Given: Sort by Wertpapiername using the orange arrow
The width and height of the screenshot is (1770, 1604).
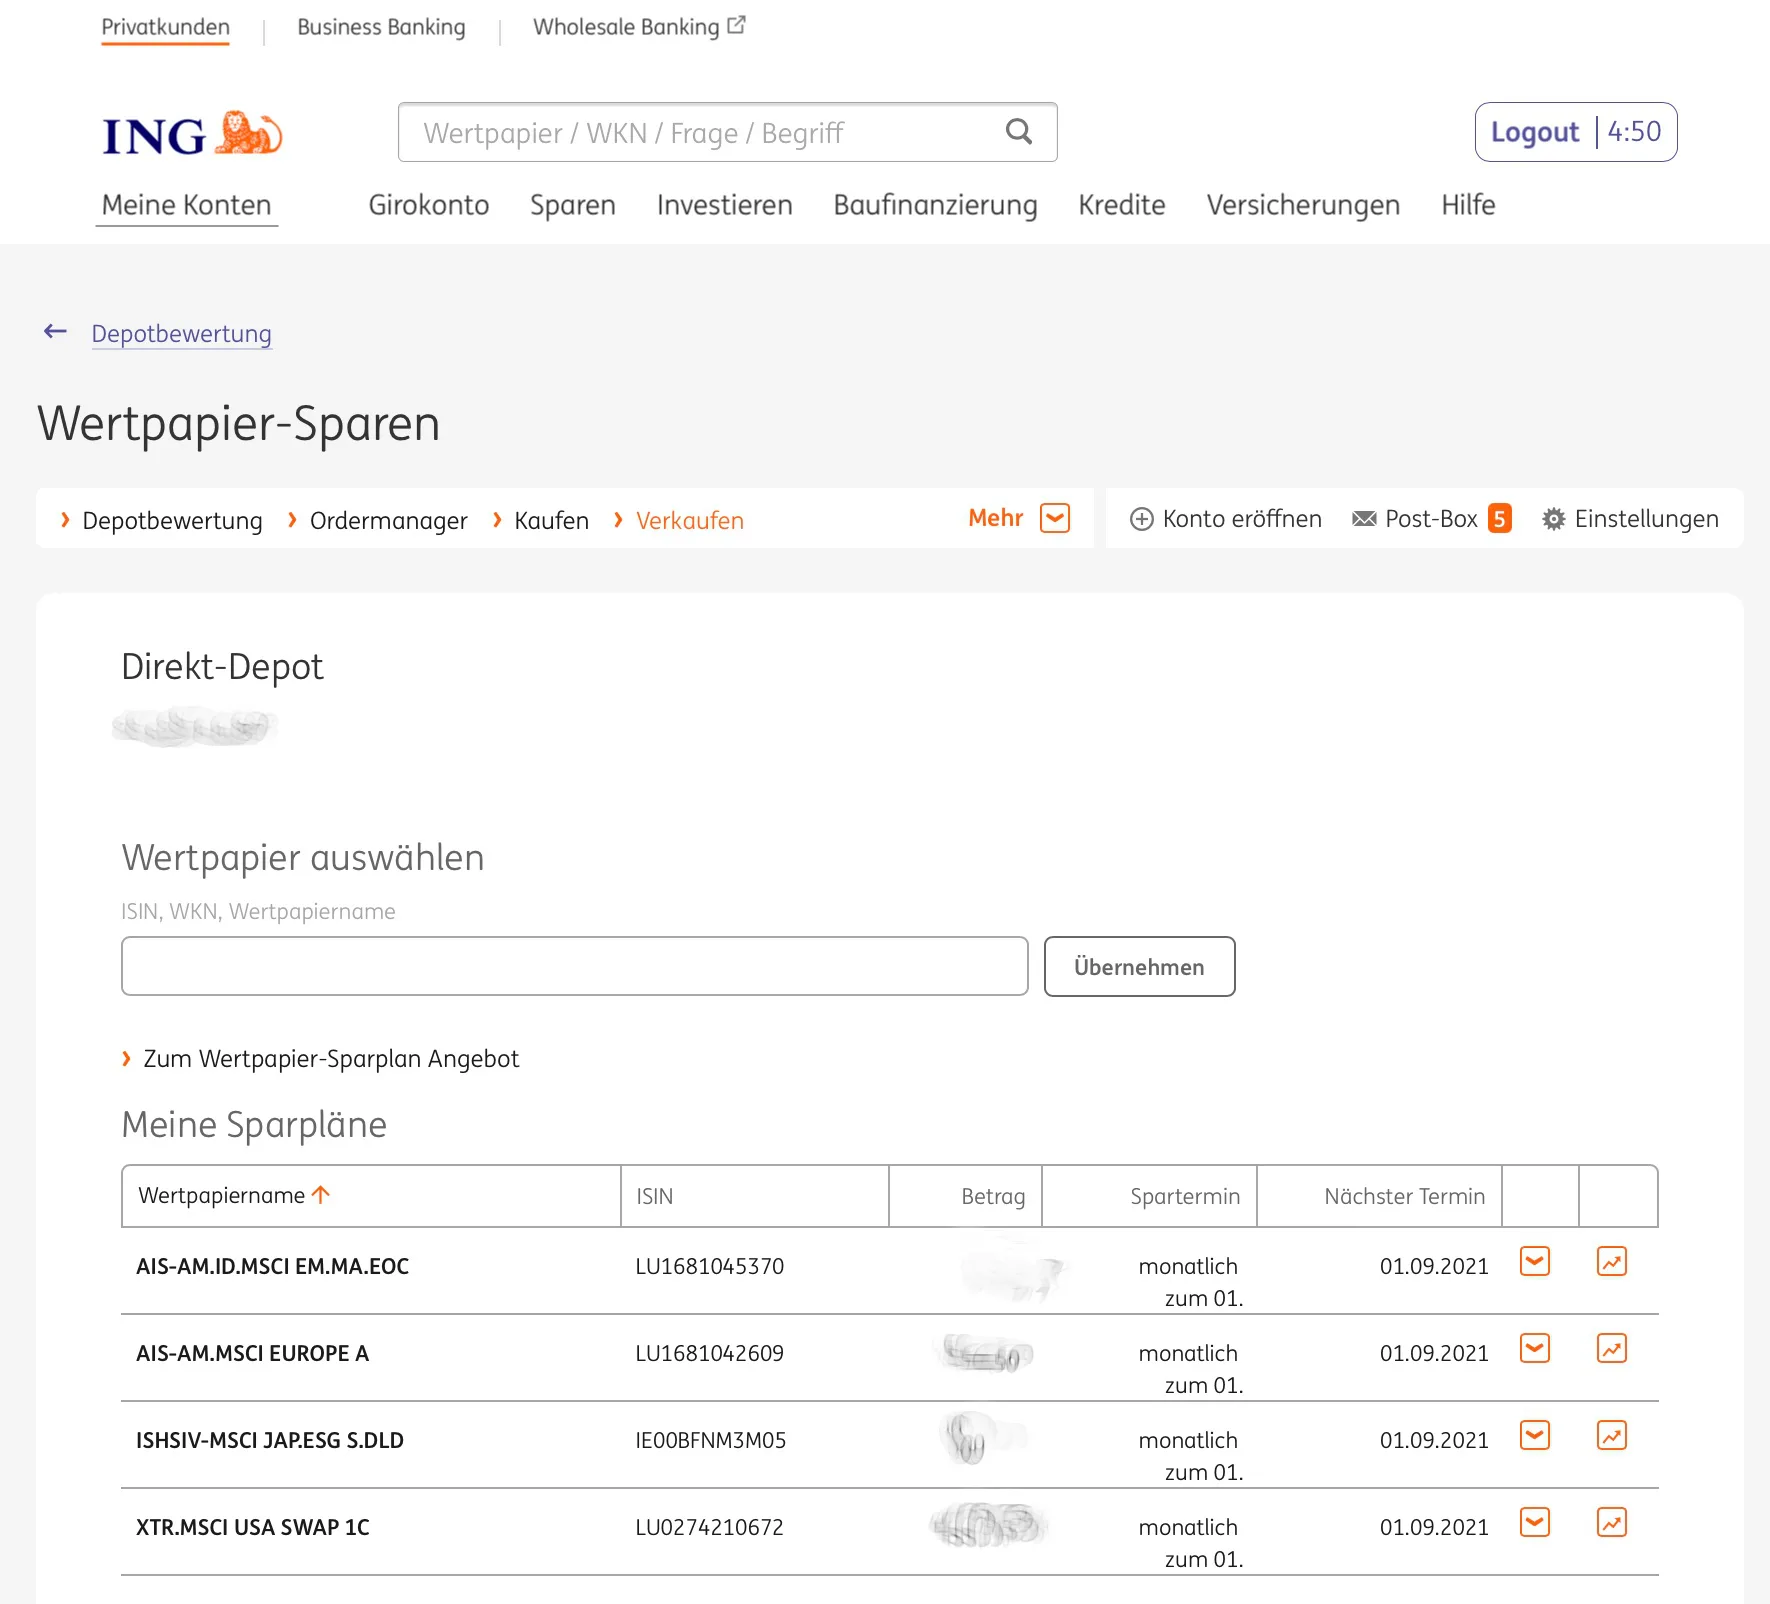Looking at the screenshot, I should point(321,1195).
